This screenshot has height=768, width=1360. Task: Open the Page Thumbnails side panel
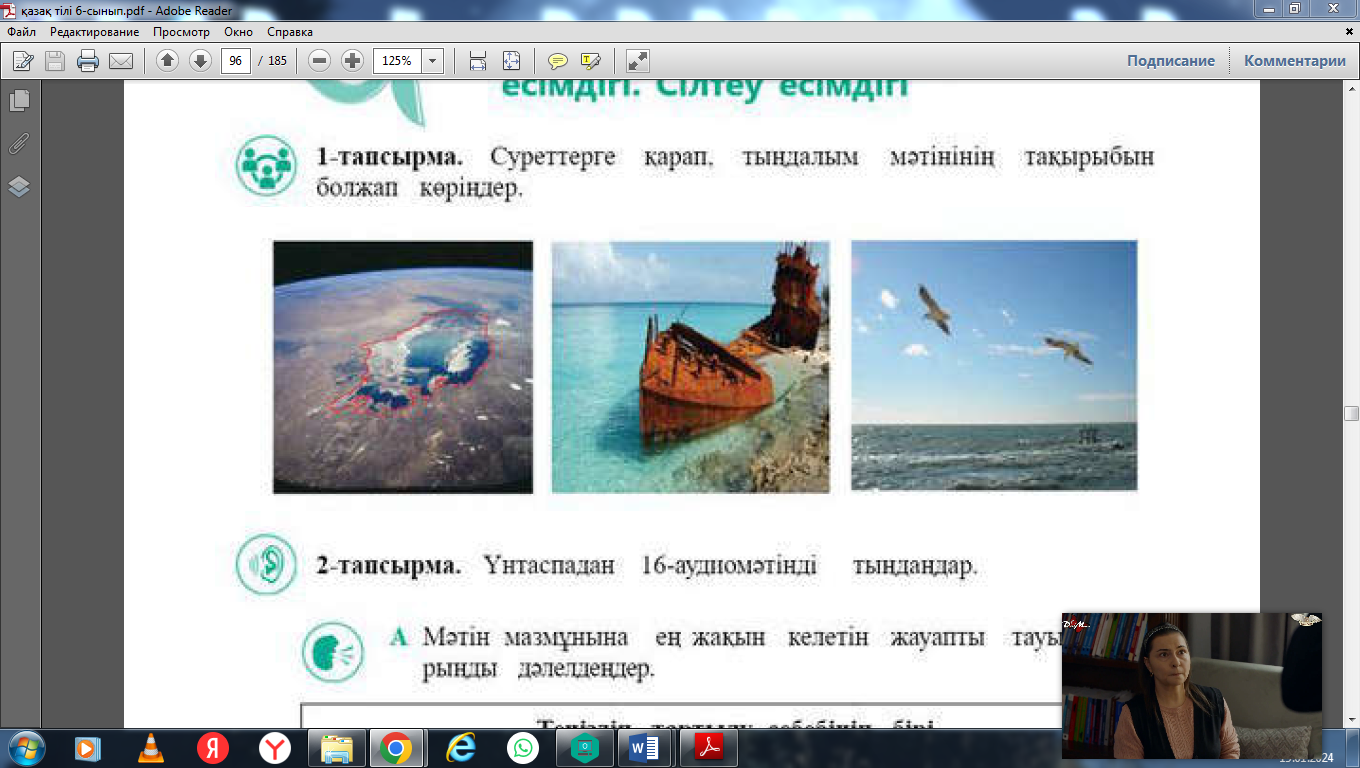click(19, 100)
